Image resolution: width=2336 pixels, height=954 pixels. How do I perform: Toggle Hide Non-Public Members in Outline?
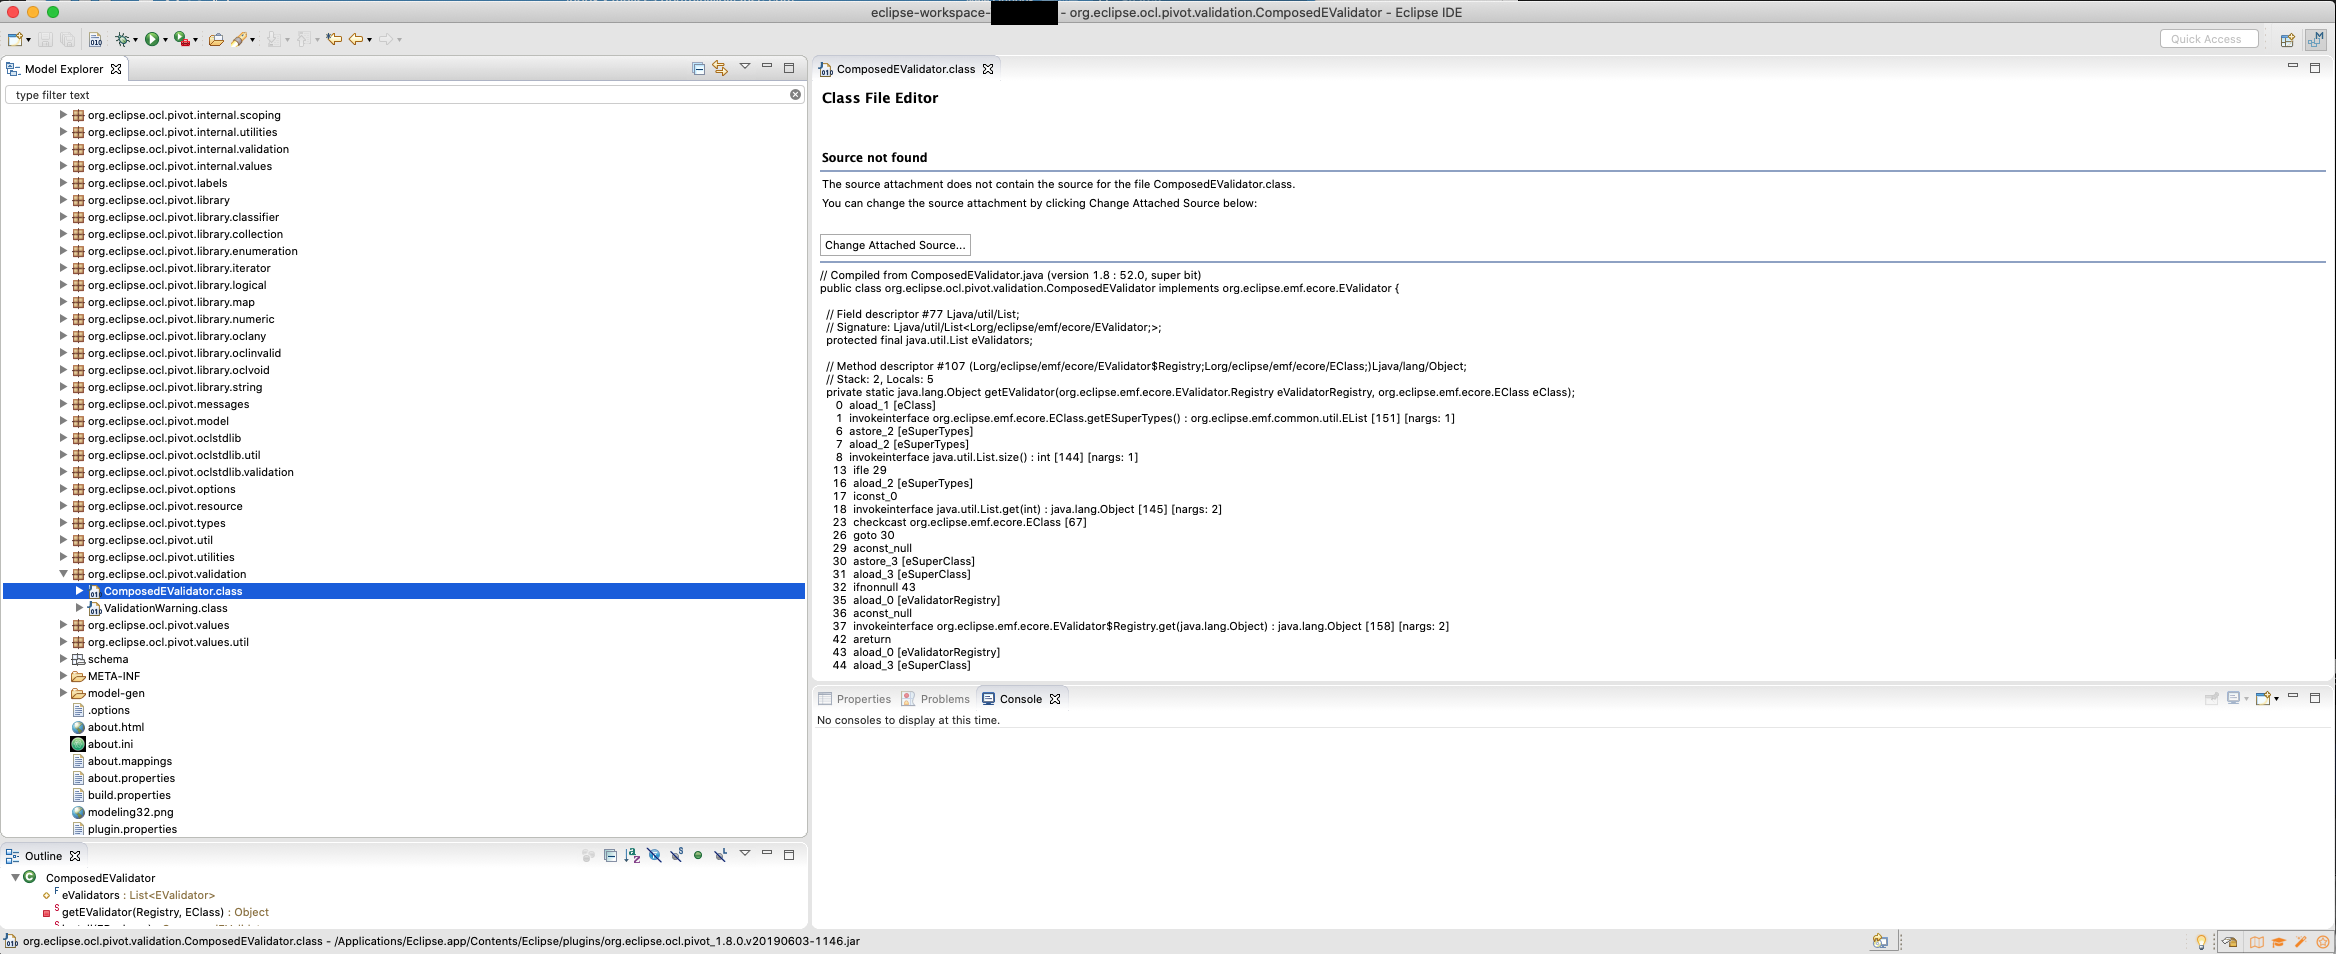point(698,855)
